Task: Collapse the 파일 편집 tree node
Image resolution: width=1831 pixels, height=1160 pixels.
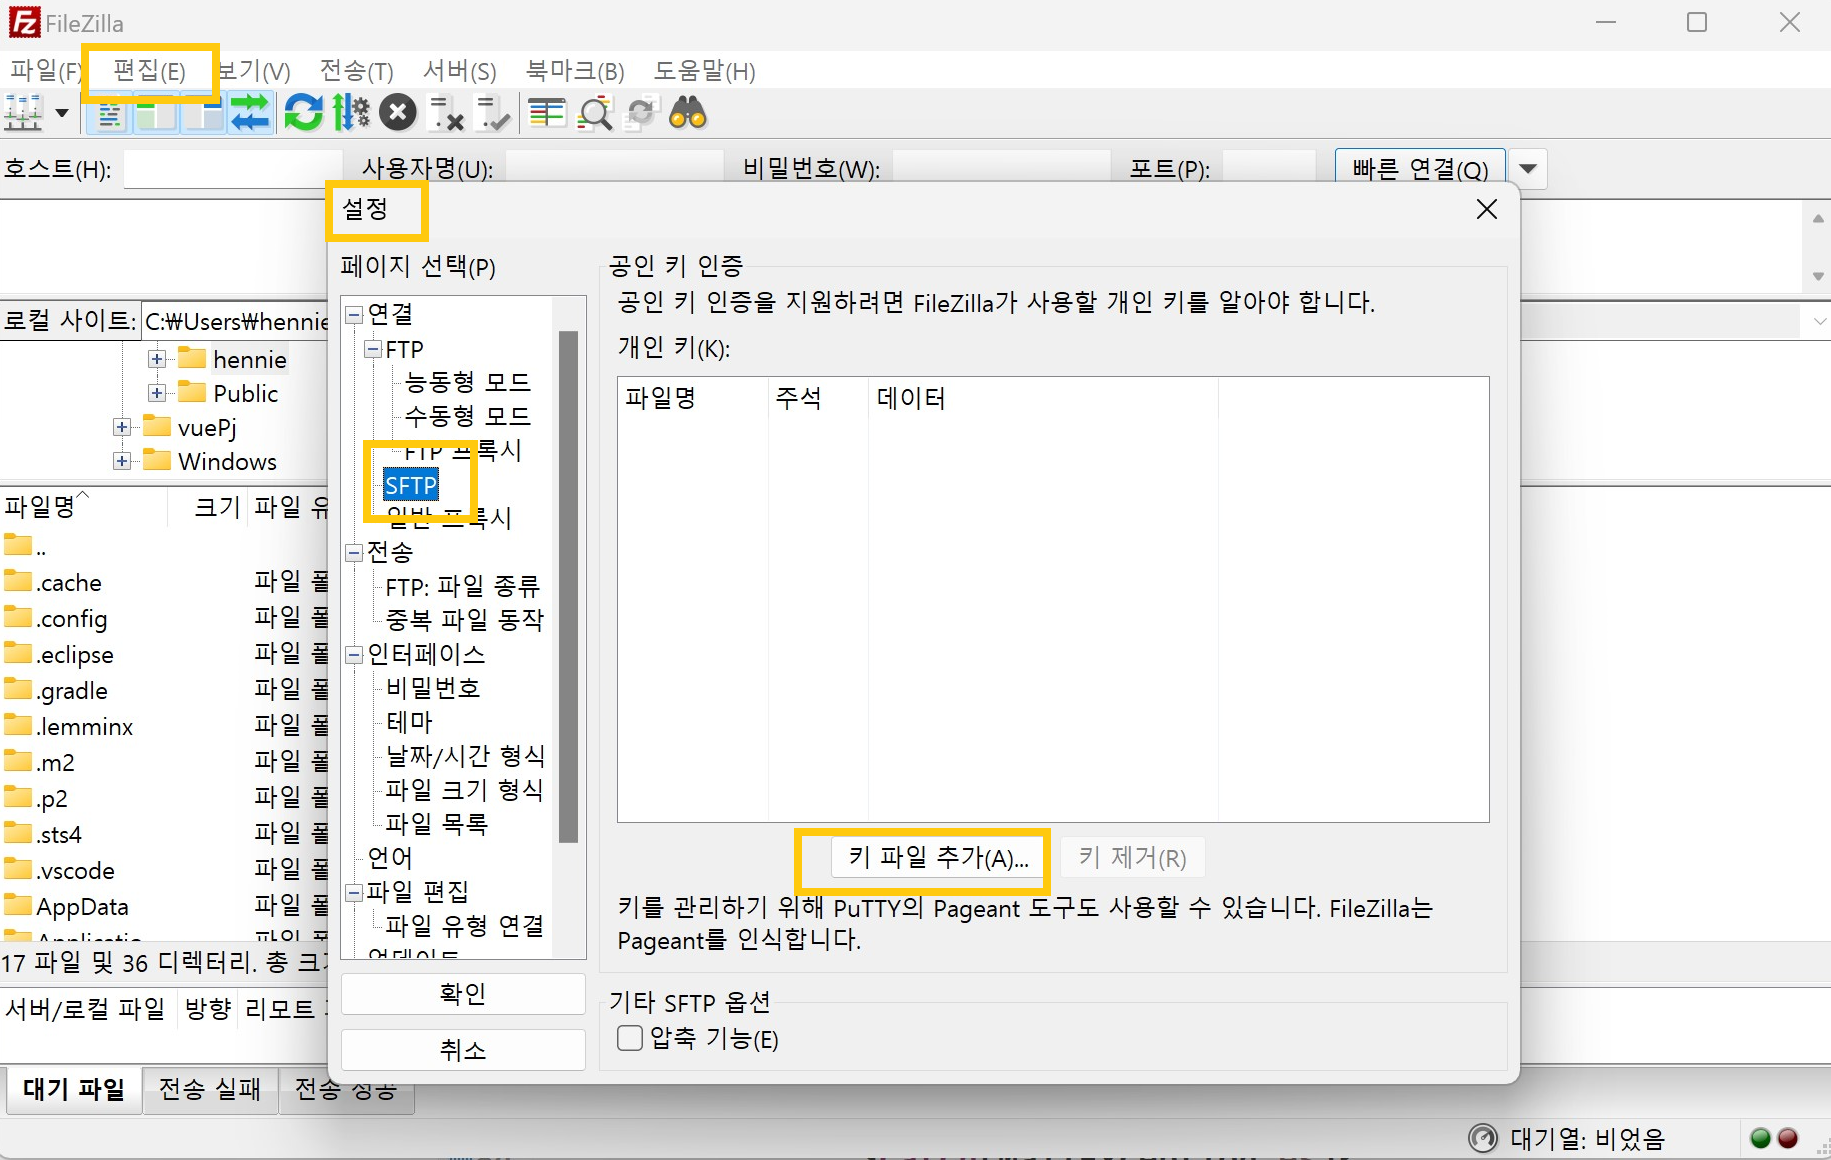Action: (x=354, y=892)
